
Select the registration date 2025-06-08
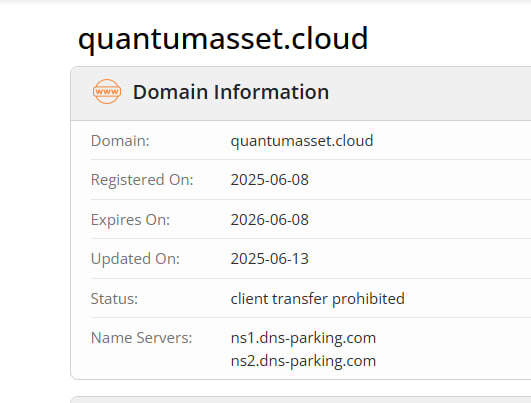click(270, 180)
